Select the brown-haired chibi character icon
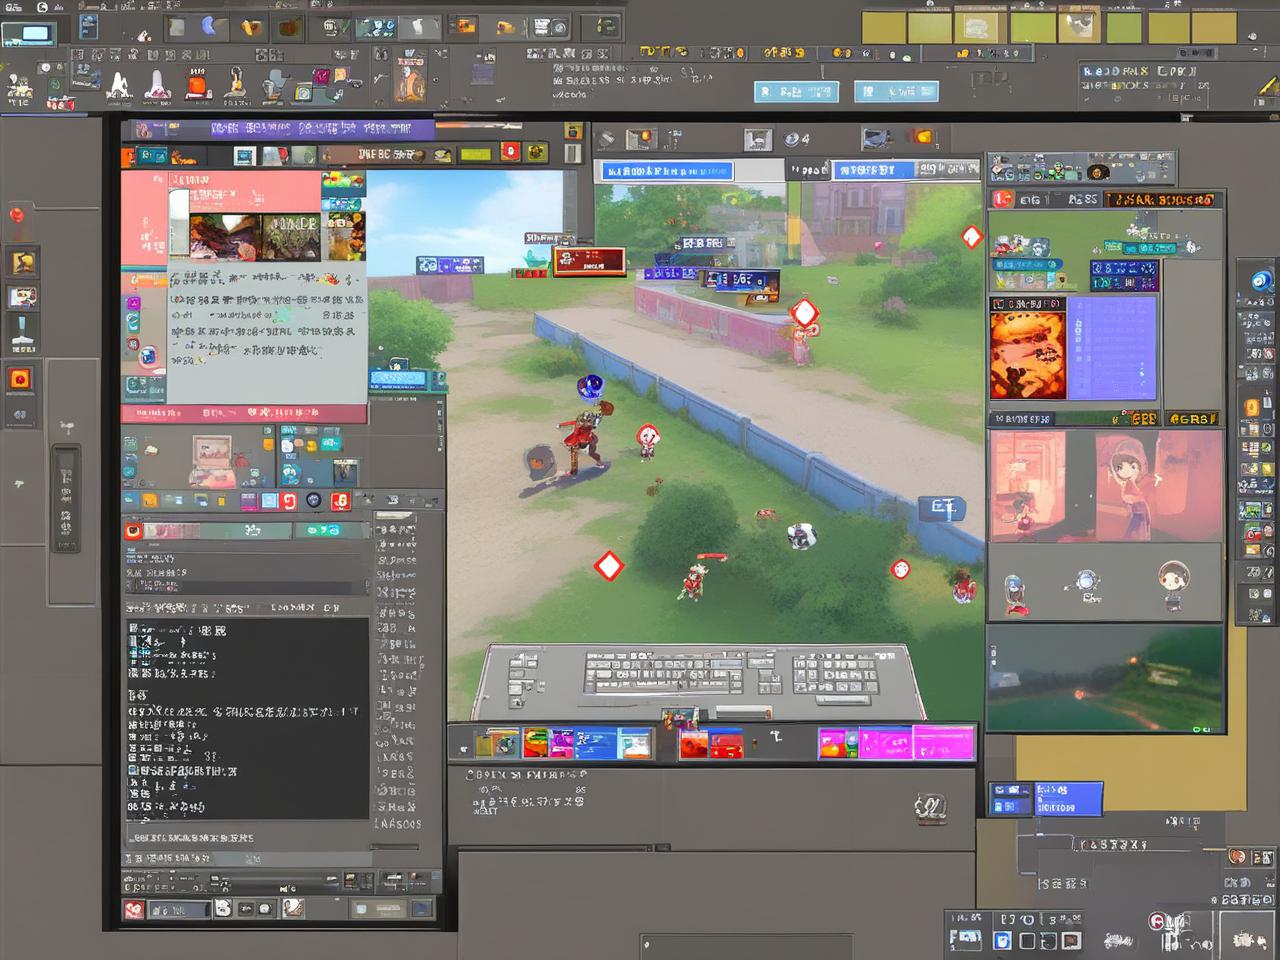The image size is (1280, 960). [x=1172, y=584]
